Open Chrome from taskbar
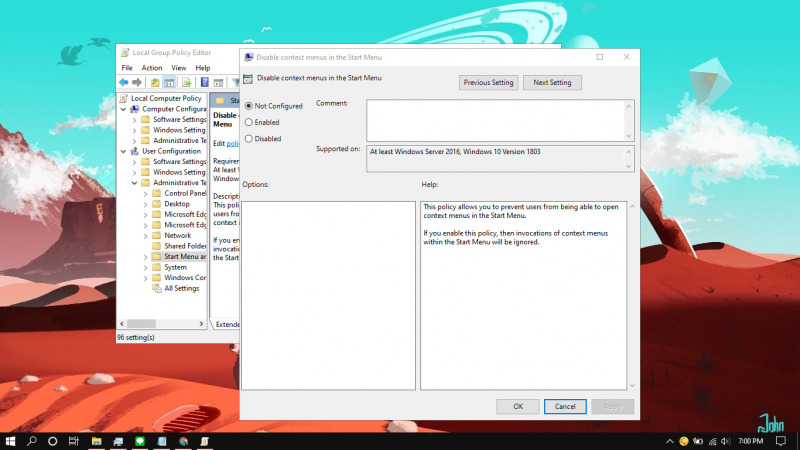This screenshot has width=800, height=450. click(184, 441)
